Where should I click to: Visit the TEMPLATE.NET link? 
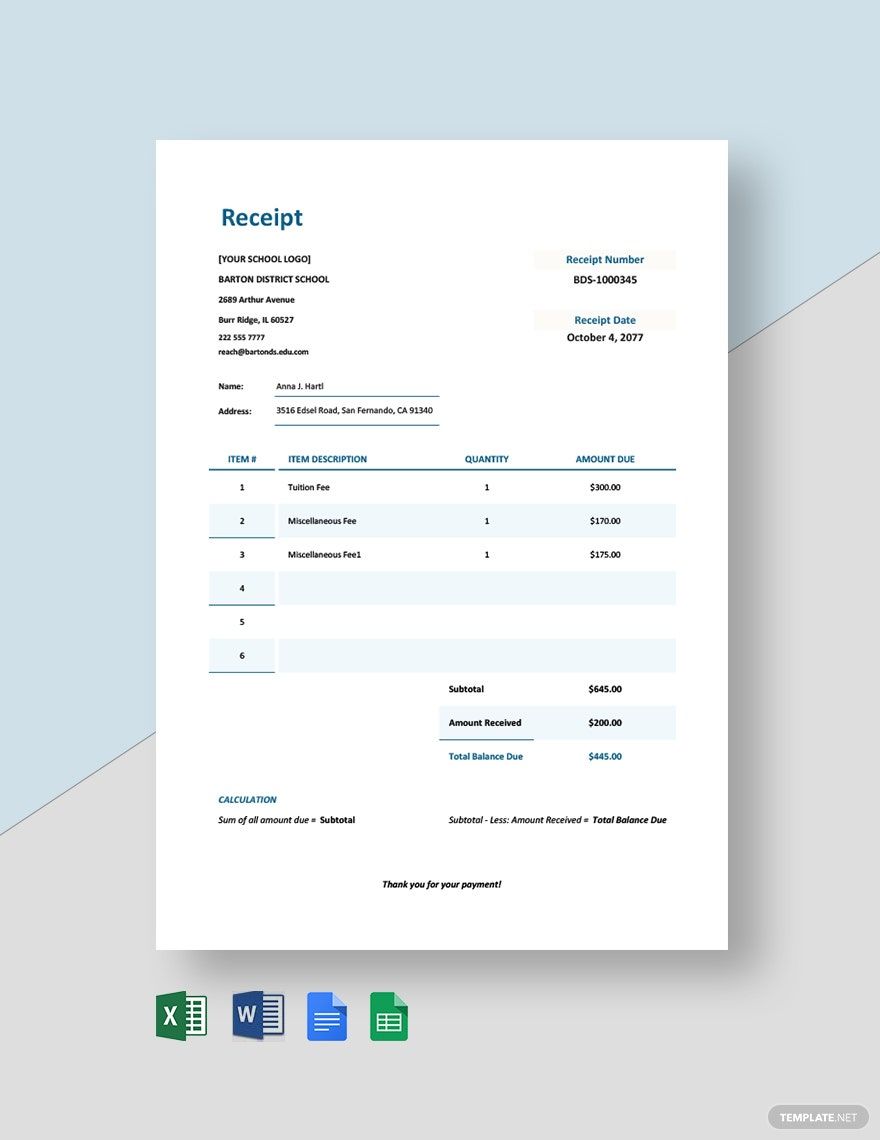click(819, 1116)
